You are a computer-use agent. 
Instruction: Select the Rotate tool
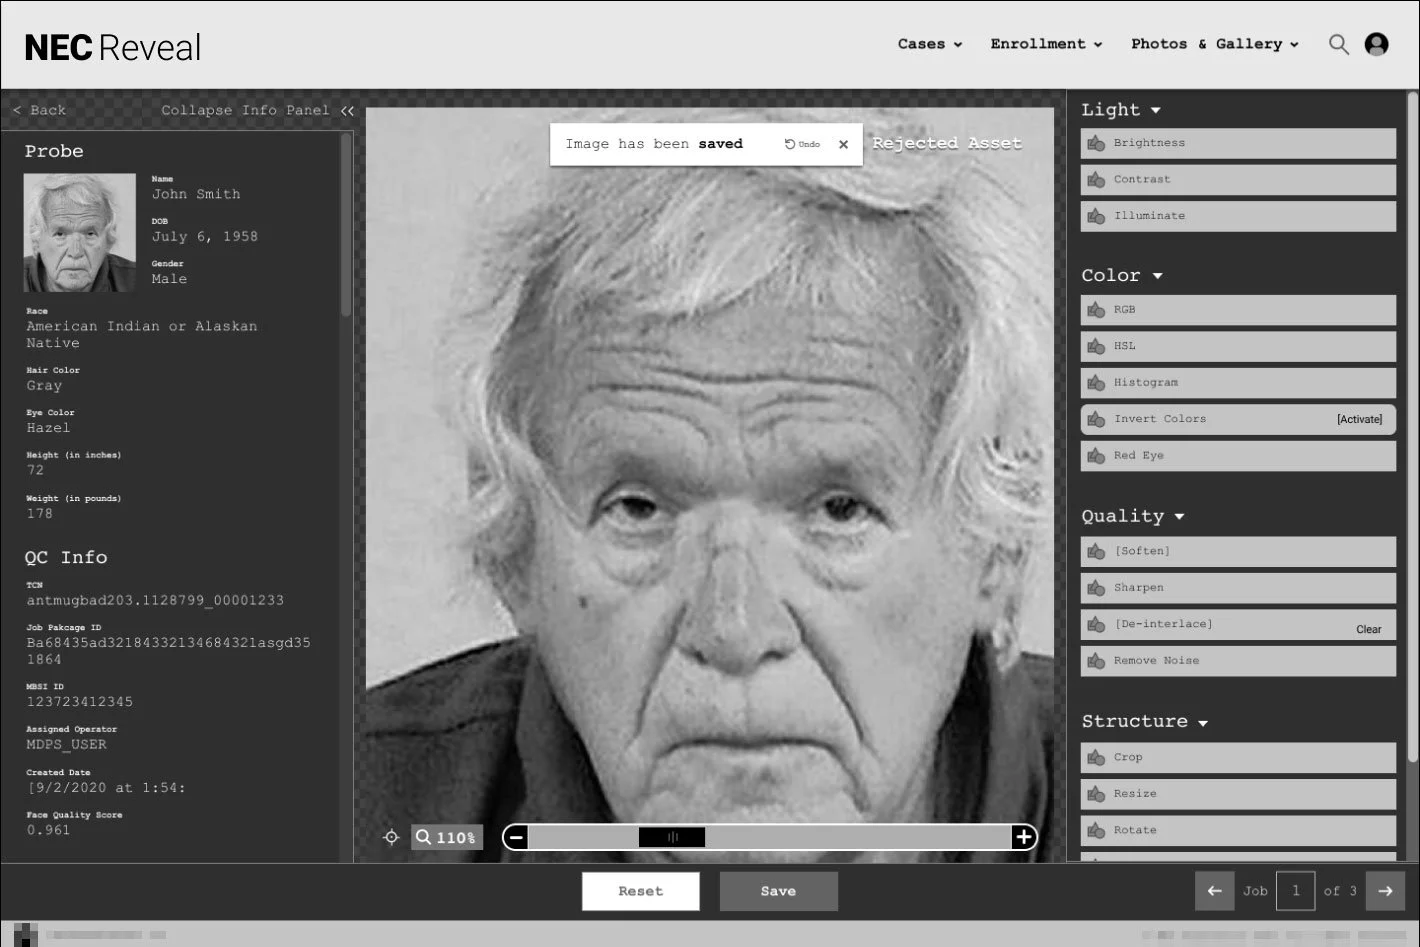point(1238,830)
